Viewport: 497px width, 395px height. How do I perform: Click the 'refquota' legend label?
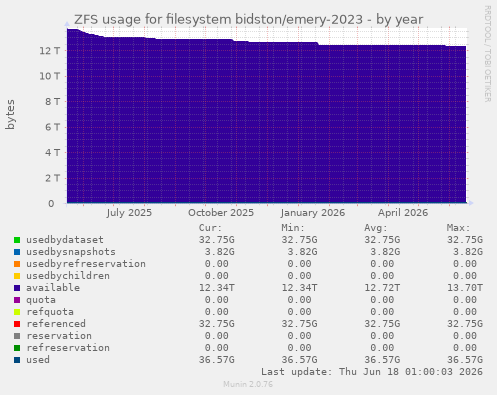pos(50,312)
